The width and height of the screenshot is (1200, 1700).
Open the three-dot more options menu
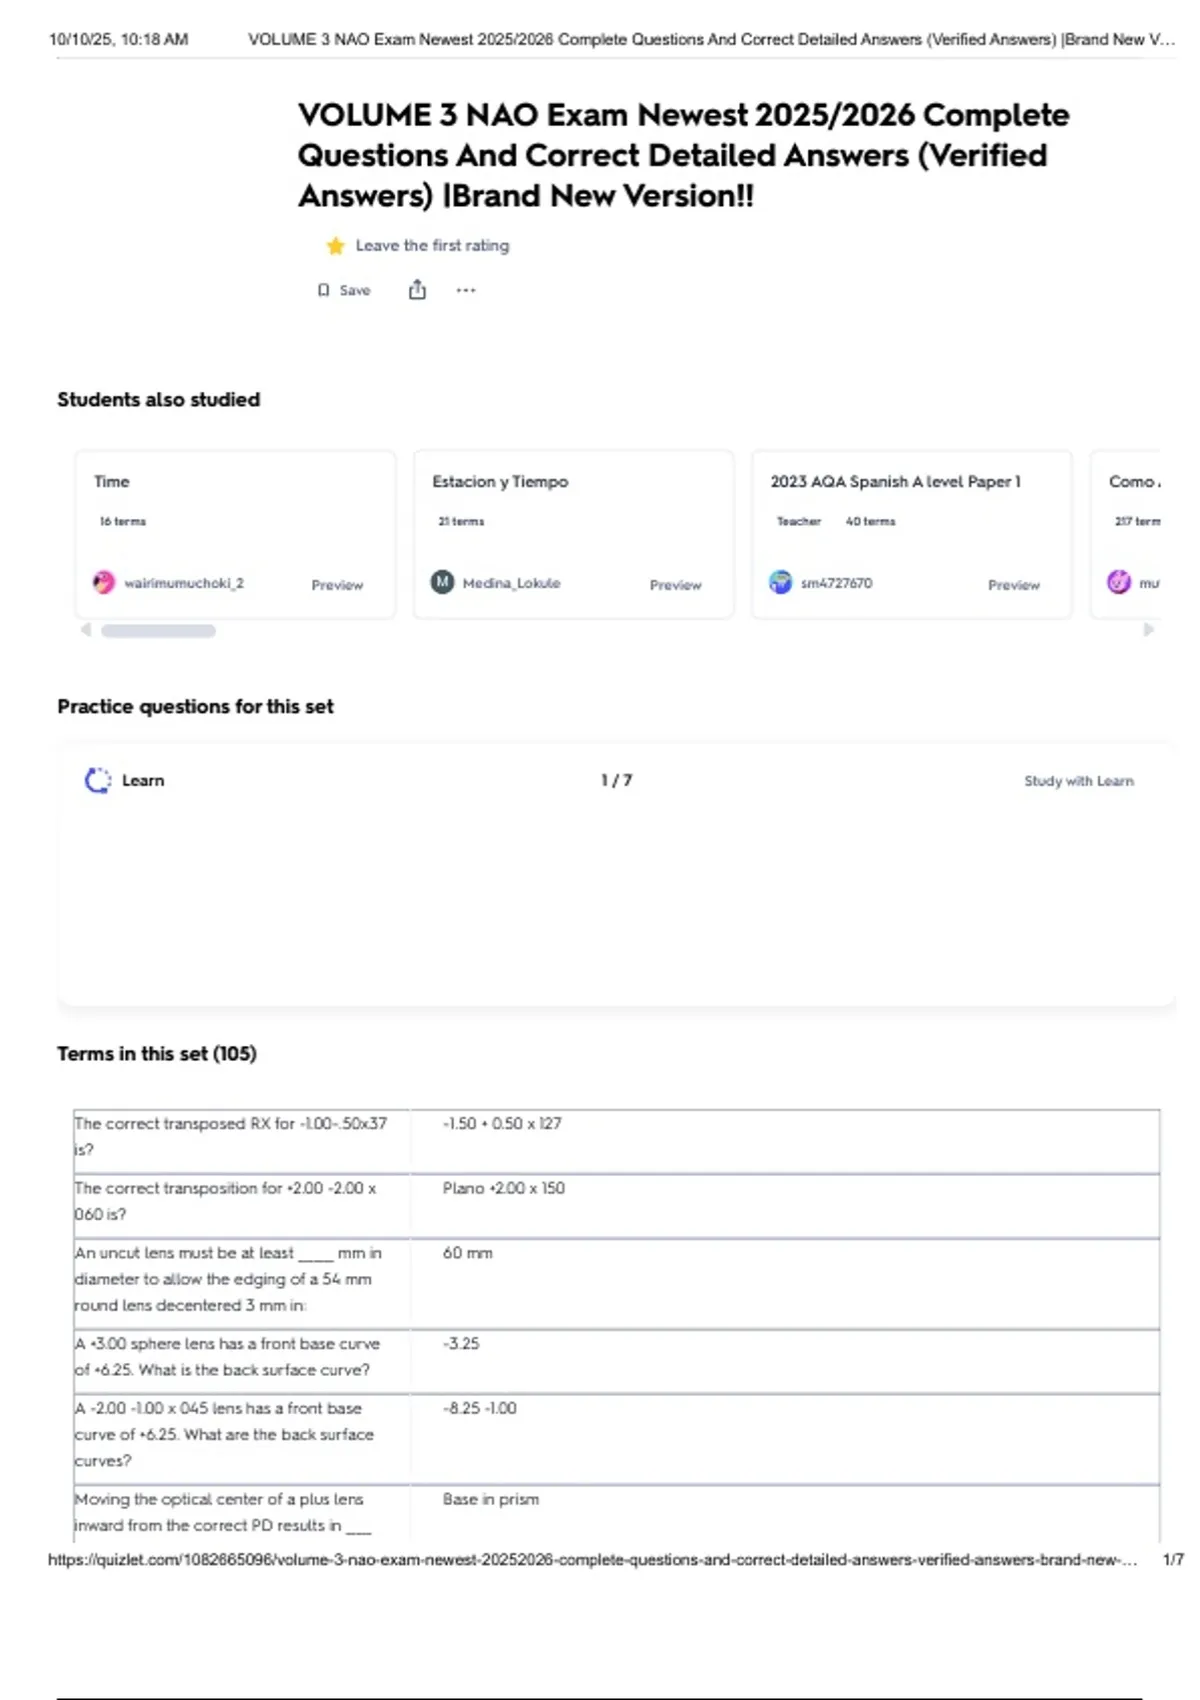(466, 290)
